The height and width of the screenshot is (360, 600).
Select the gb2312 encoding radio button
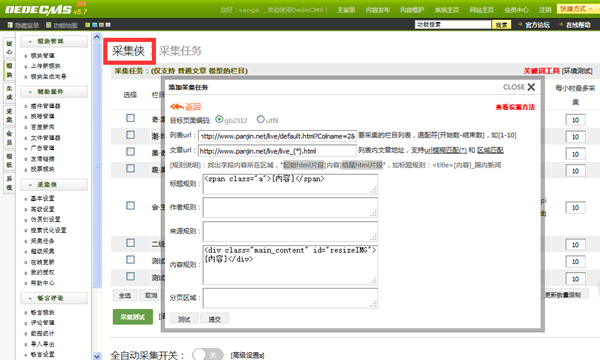(x=219, y=119)
